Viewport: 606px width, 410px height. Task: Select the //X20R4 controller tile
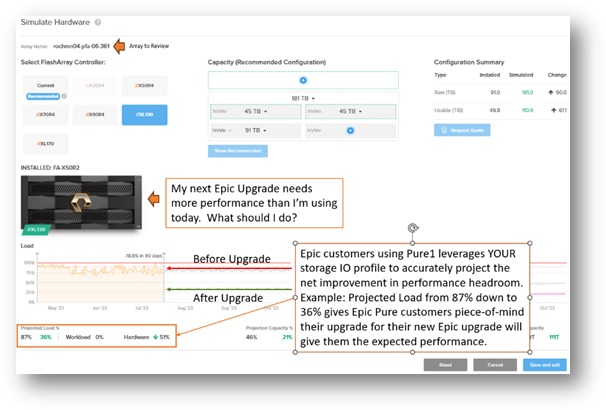point(95,86)
